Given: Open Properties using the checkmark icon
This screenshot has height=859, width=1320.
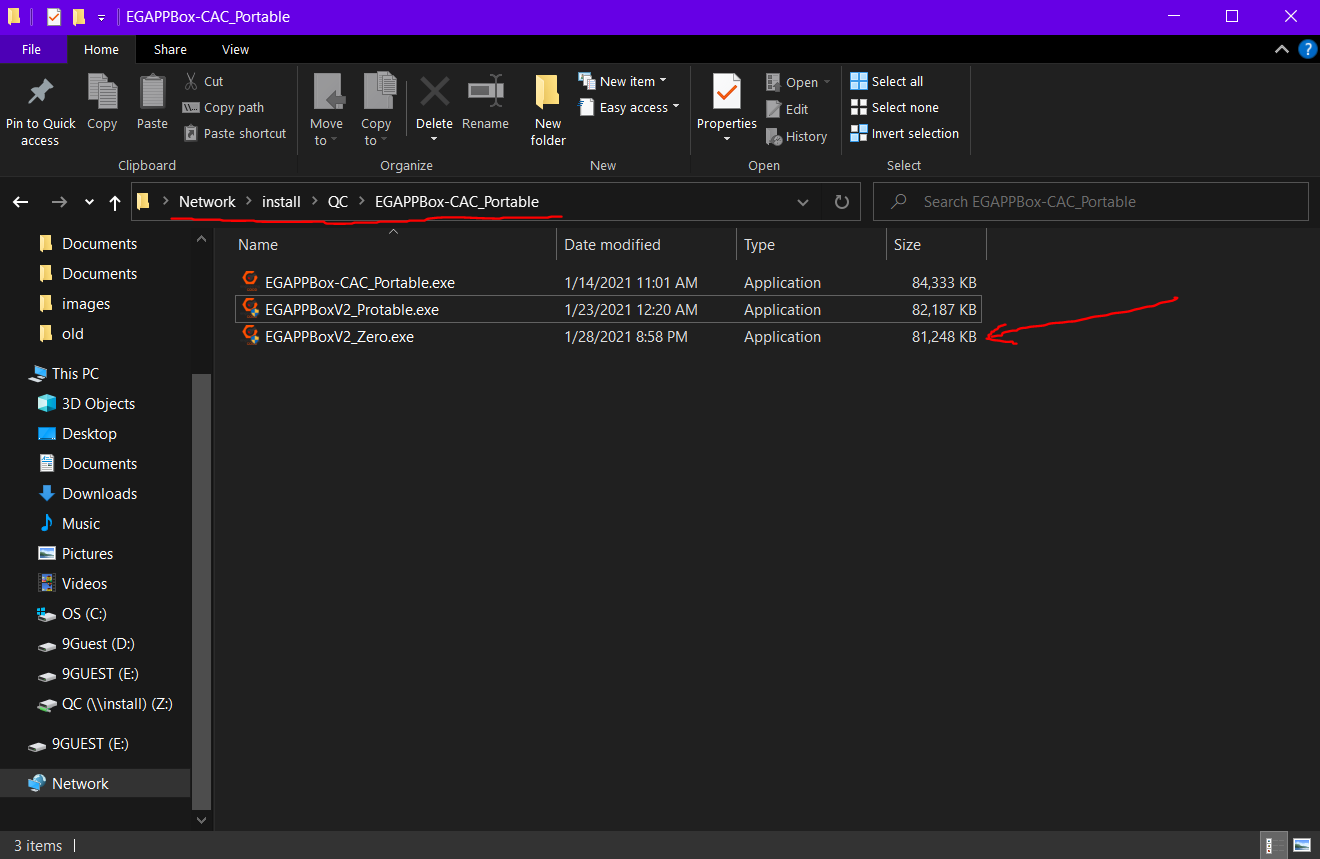Looking at the screenshot, I should click(x=726, y=93).
